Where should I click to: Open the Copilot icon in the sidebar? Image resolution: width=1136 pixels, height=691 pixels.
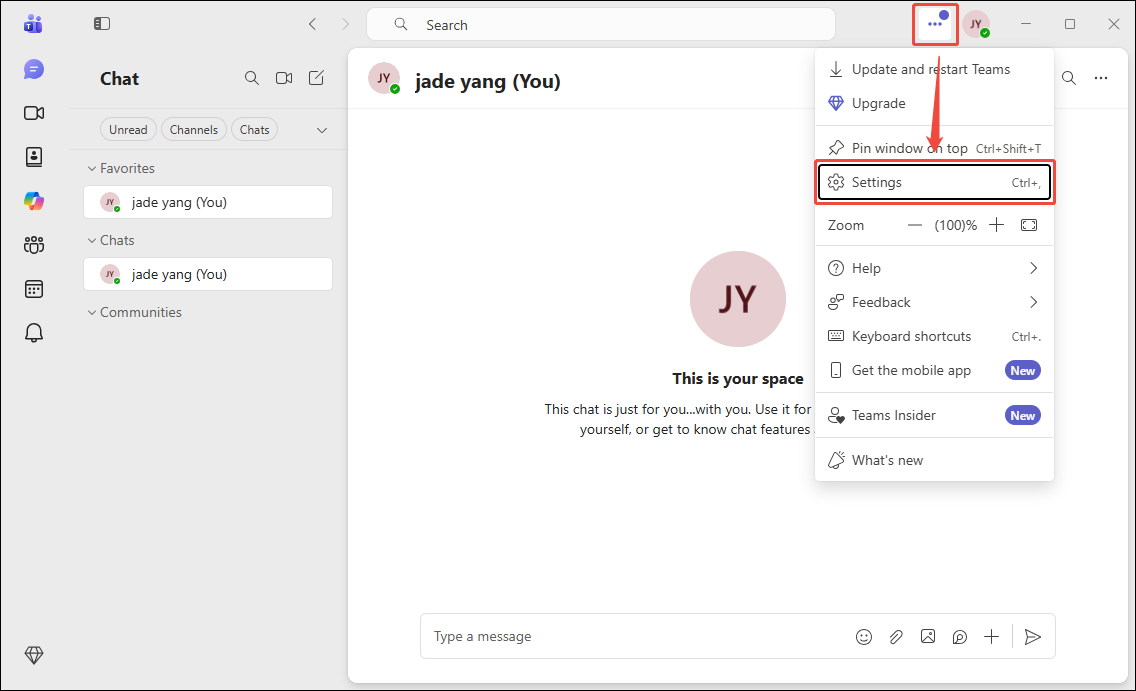tap(33, 201)
